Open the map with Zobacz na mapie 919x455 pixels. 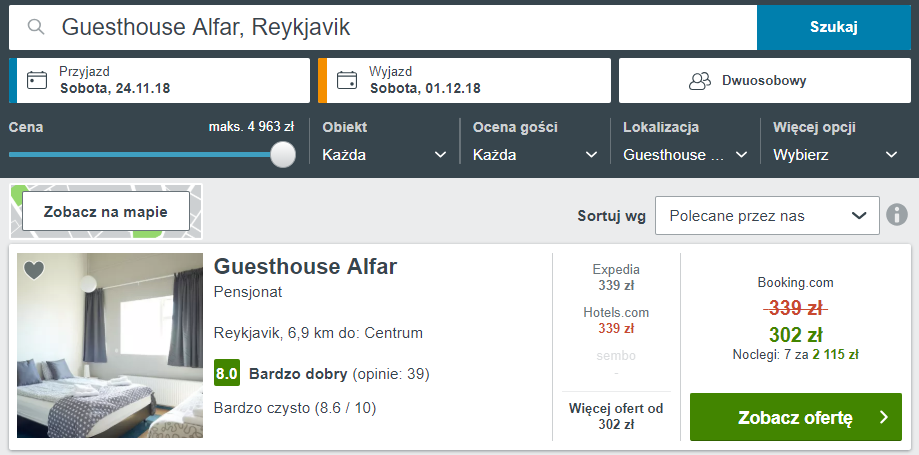coord(105,212)
